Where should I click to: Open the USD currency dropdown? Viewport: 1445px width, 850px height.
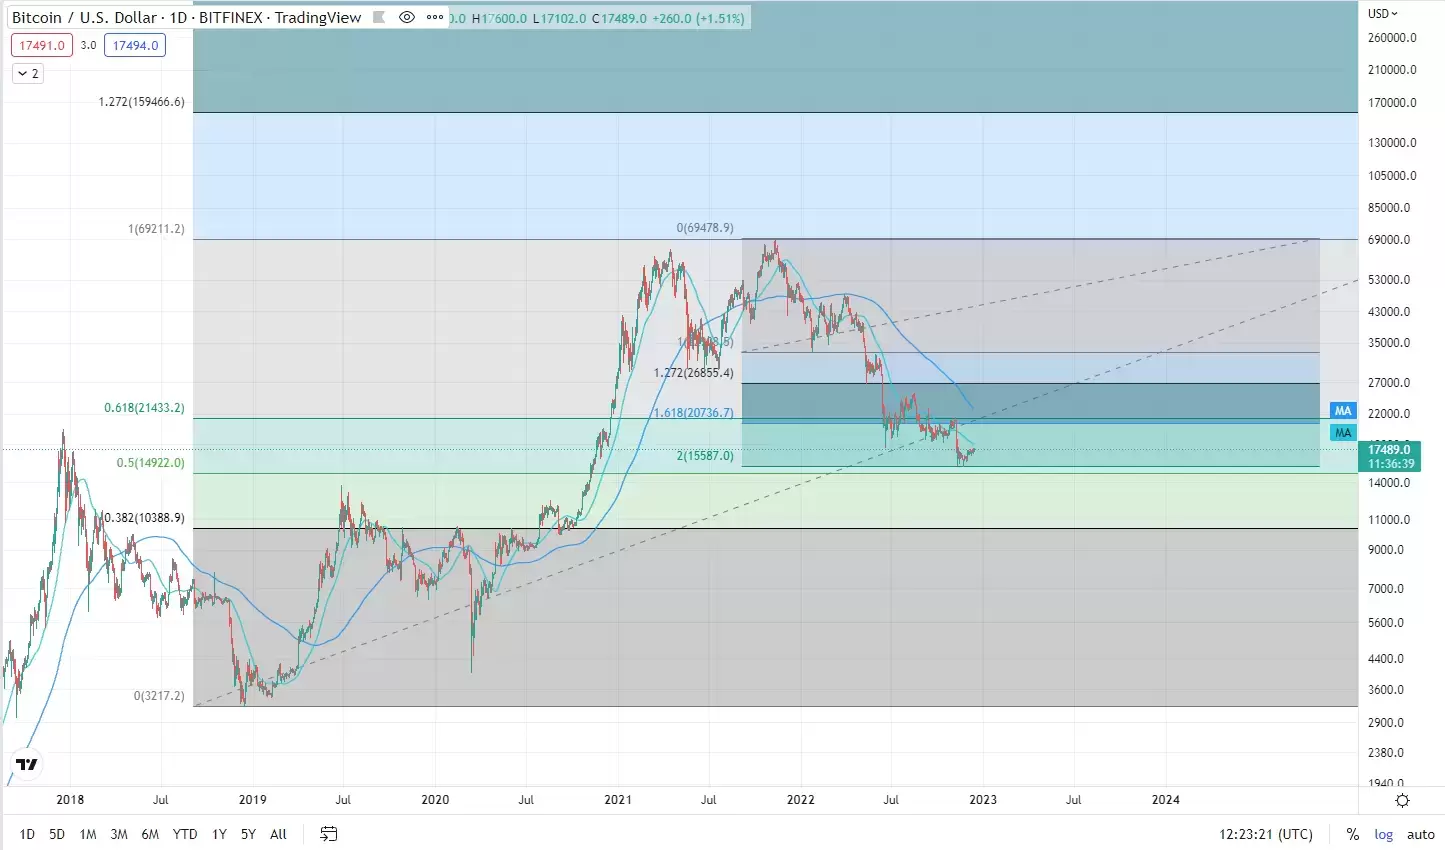click(x=1383, y=13)
